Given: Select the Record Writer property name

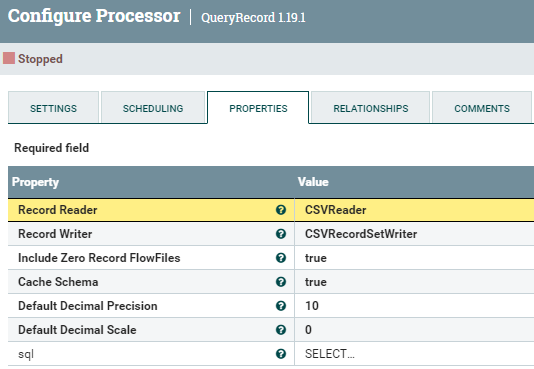Looking at the screenshot, I should point(55,234).
